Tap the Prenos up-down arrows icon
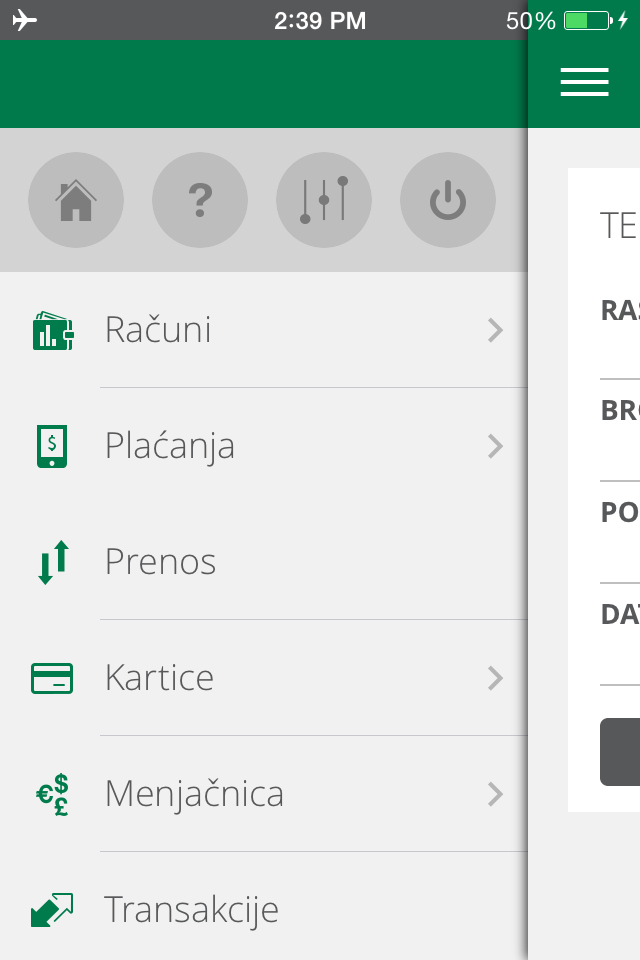 click(52, 562)
